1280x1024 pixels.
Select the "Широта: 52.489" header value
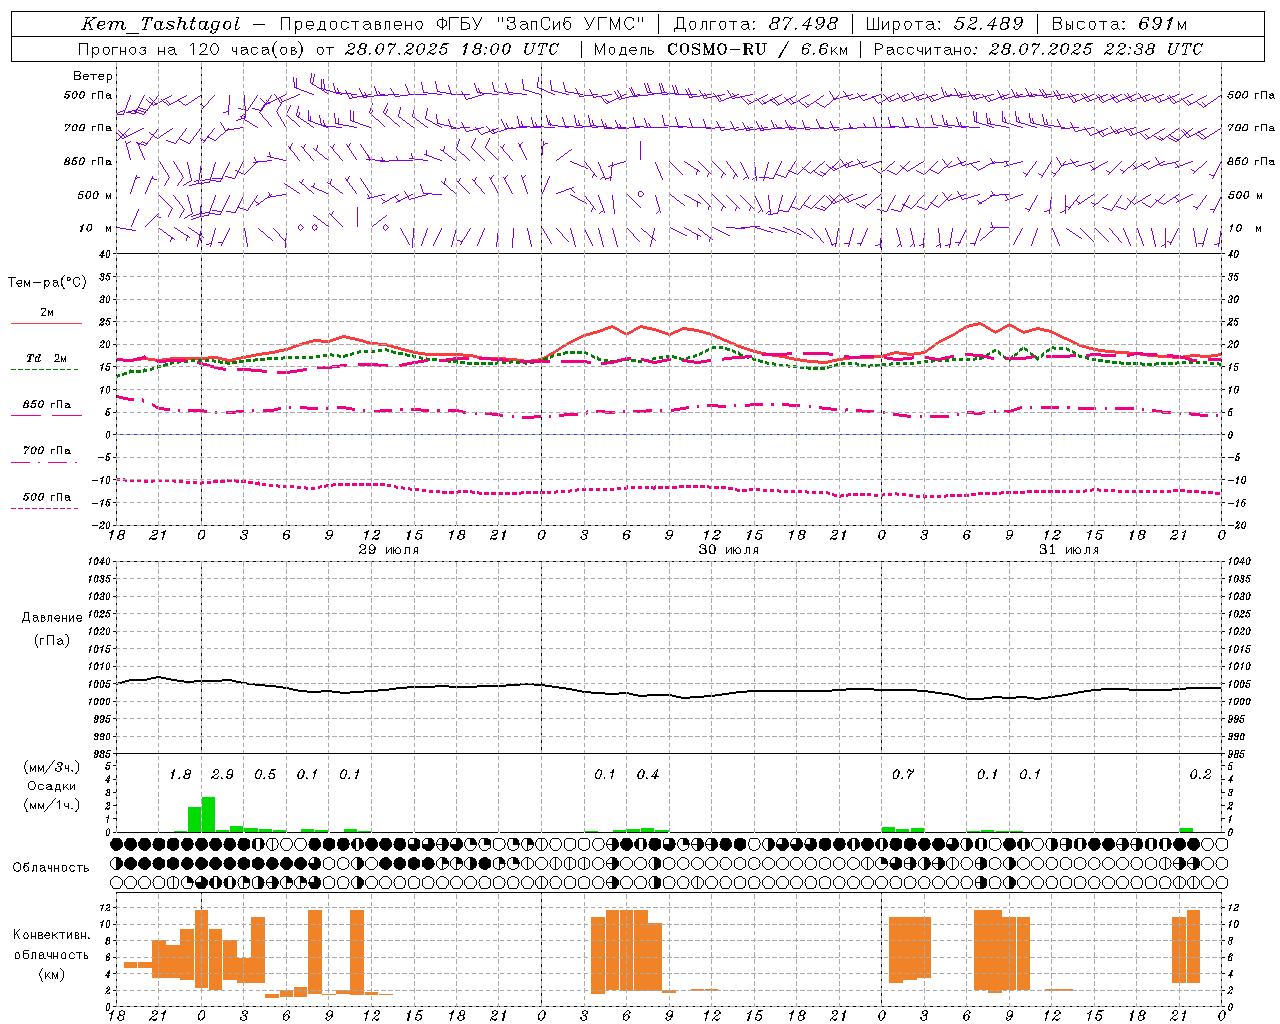[x=944, y=24]
